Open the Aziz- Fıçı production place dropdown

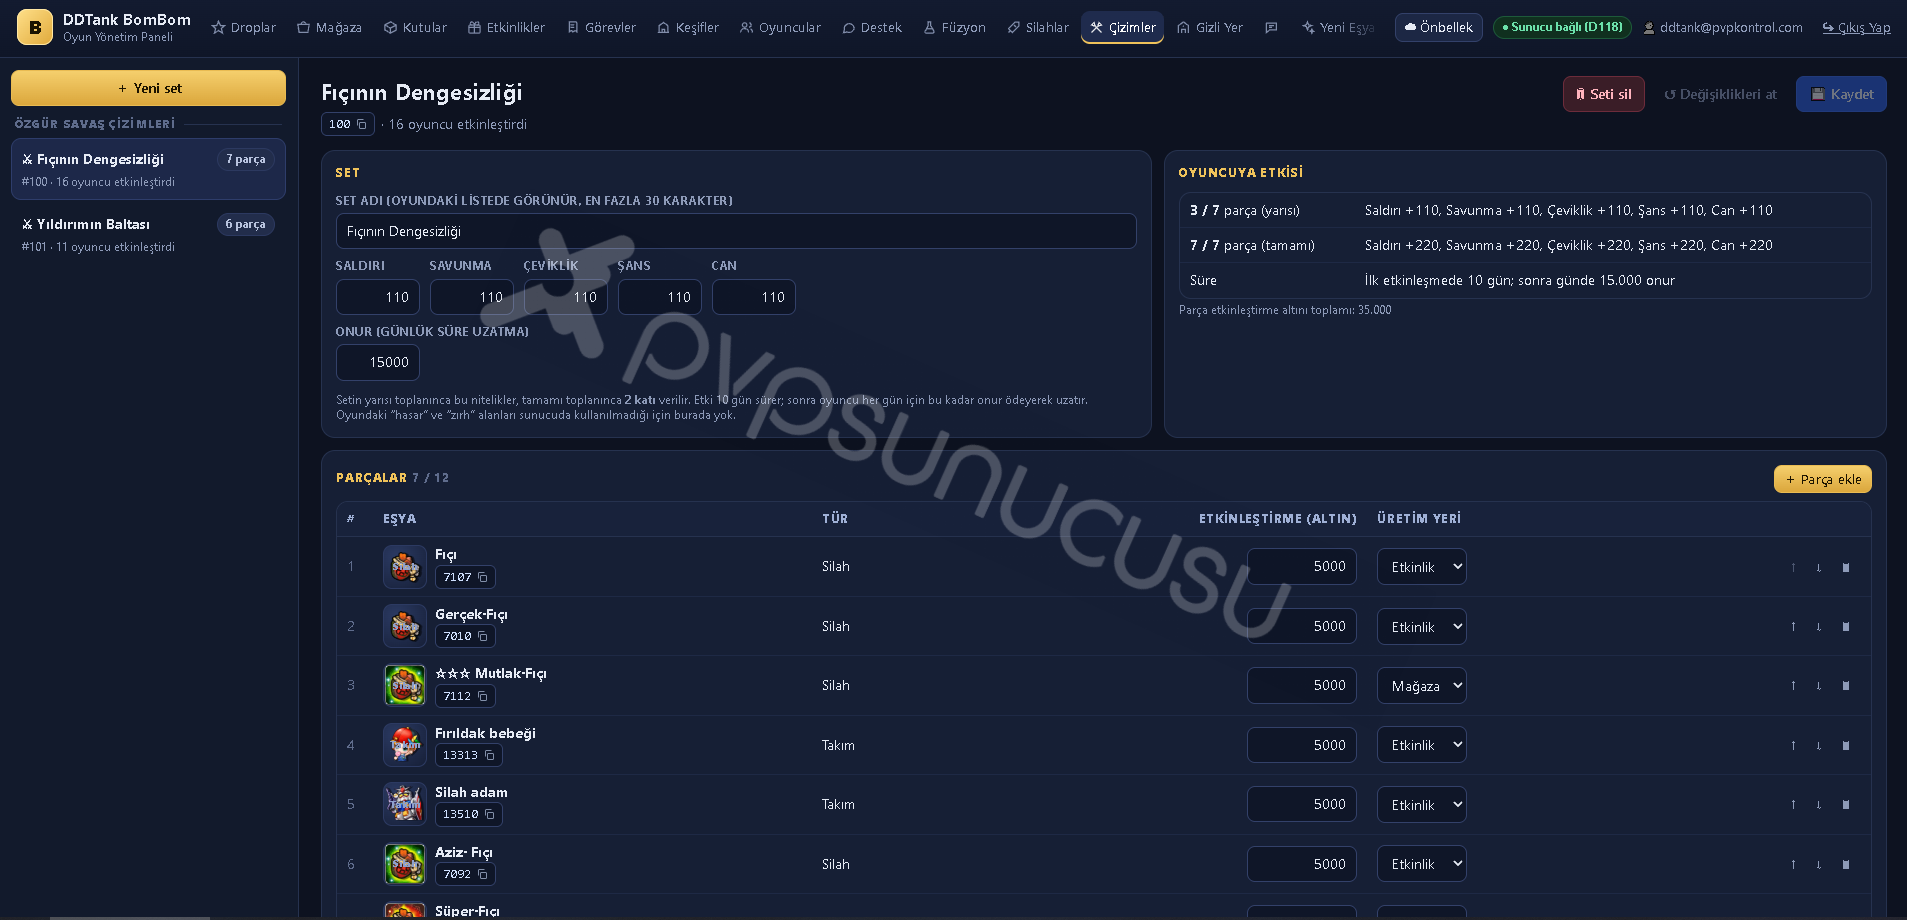[x=1421, y=864]
